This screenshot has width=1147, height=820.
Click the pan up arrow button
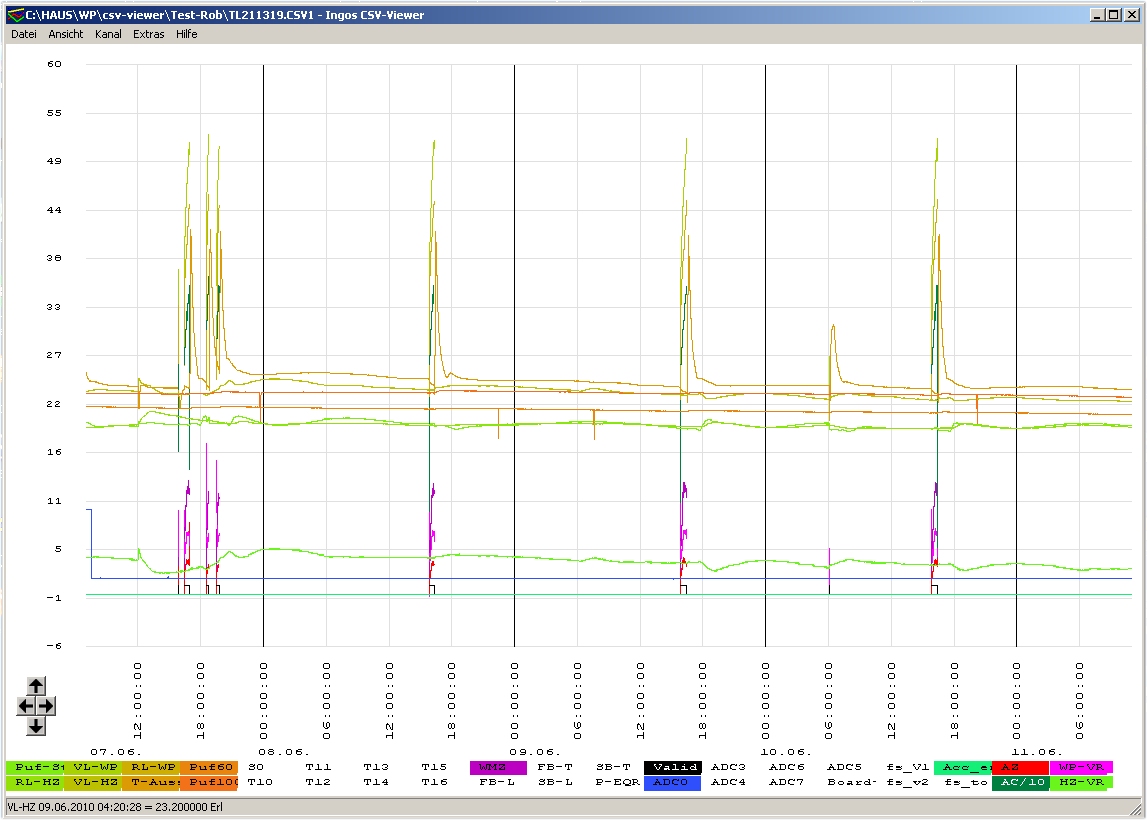[36, 685]
